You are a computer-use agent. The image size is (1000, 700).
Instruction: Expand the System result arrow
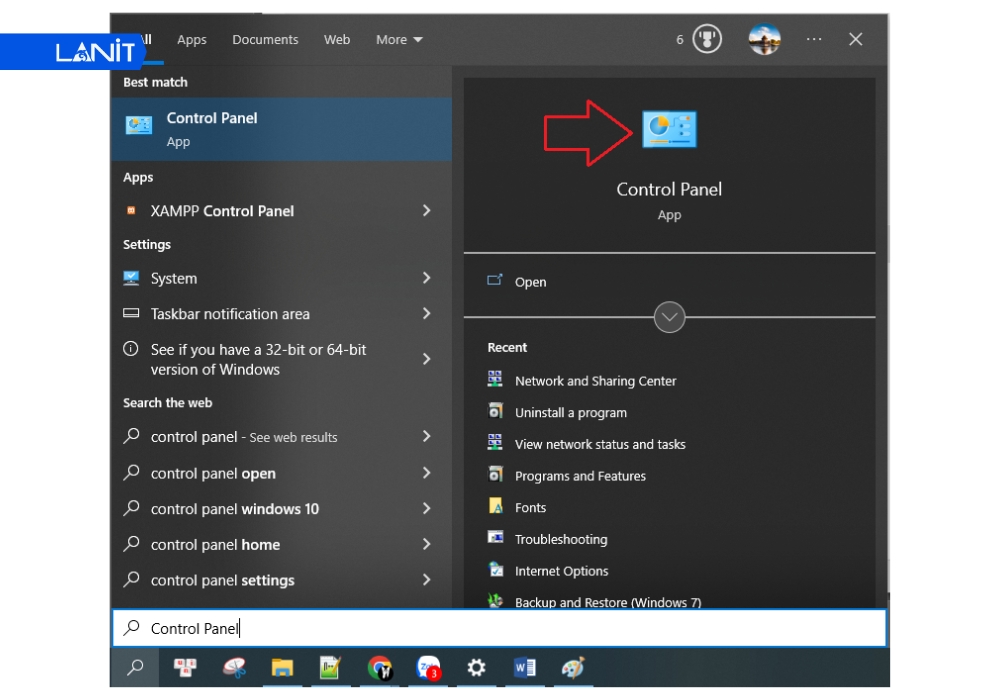[x=427, y=278]
